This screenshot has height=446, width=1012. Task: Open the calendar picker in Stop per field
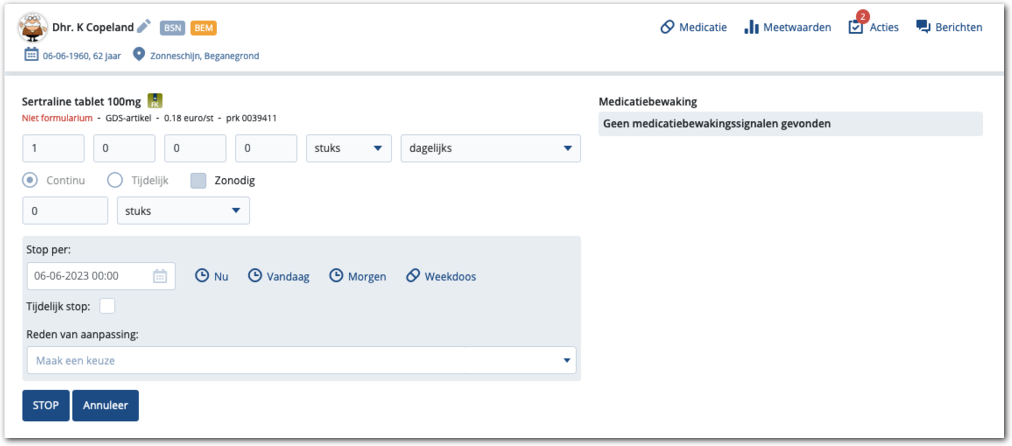[x=160, y=276]
